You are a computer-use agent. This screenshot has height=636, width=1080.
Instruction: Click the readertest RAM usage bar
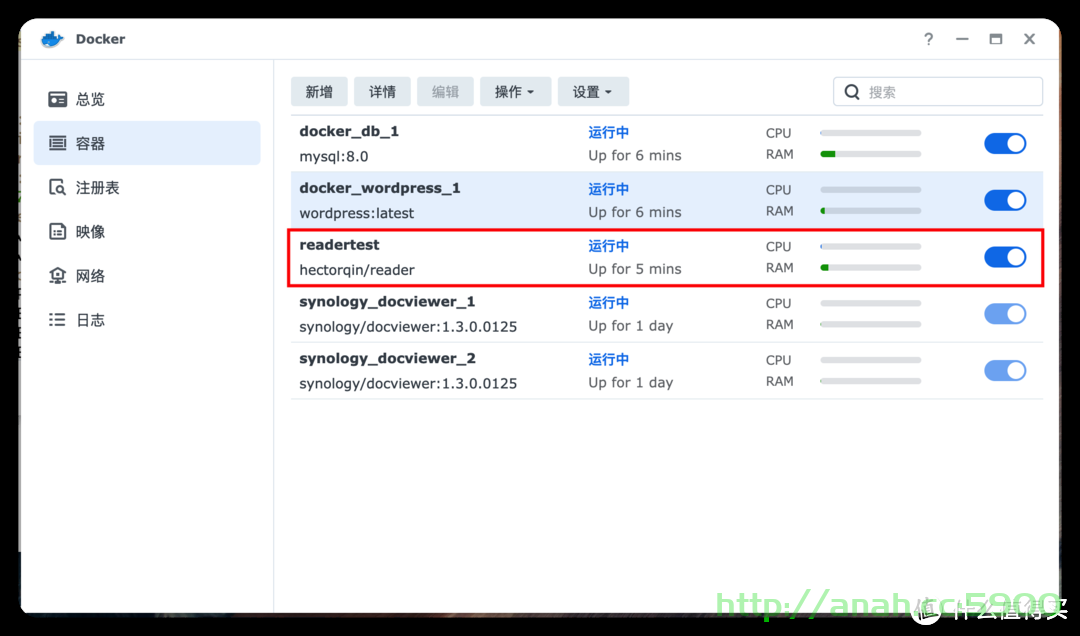pos(871,267)
